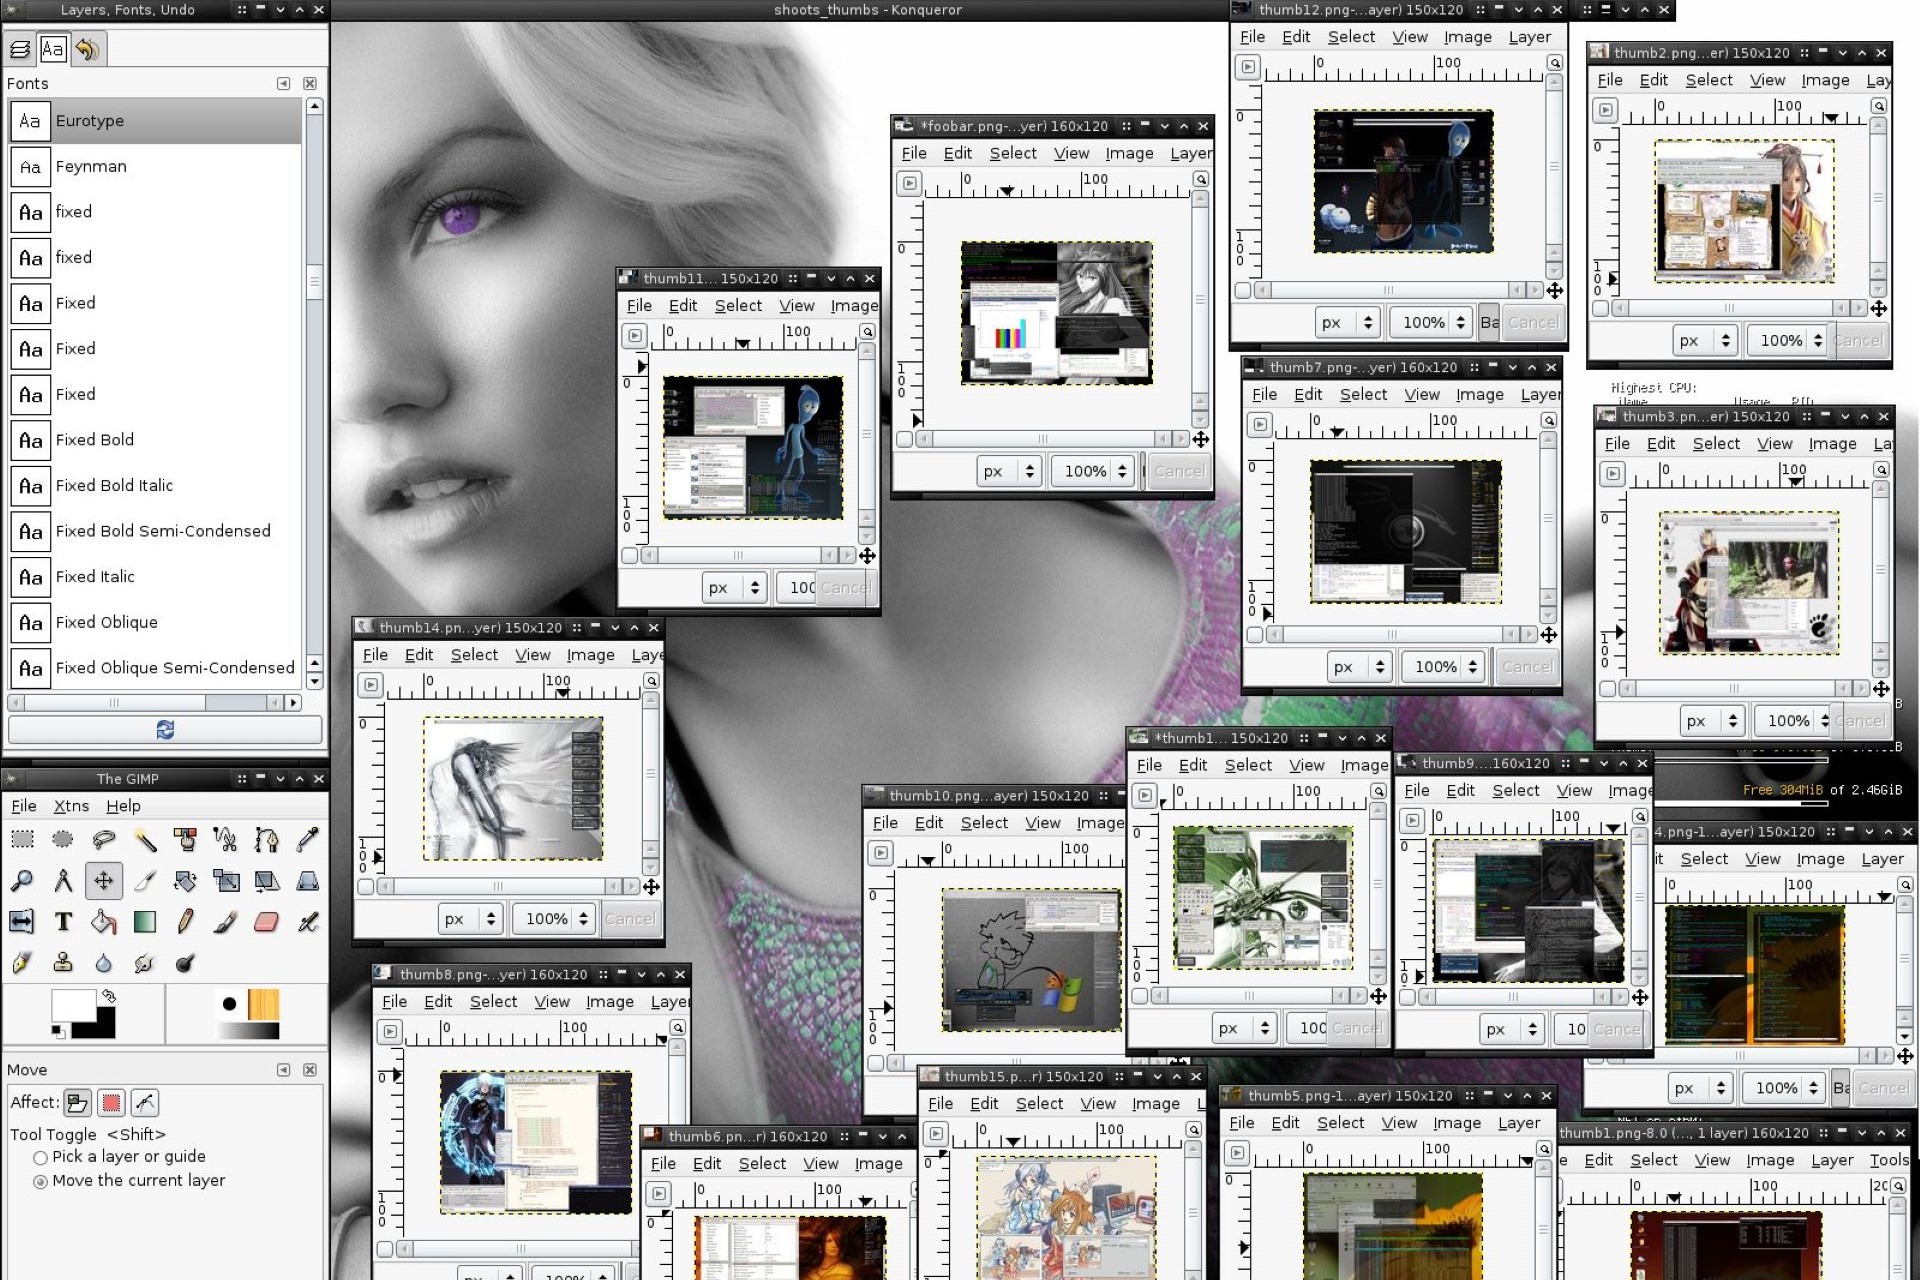Screen dimensions: 1920x1280
Task: Select the Paintbrush tool
Action: pyautogui.click(x=226, y=921)
